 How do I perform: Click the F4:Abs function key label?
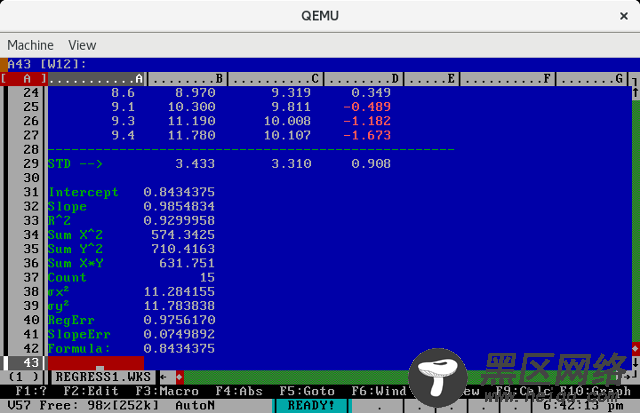pyautogui.click(x=239, y=391)
